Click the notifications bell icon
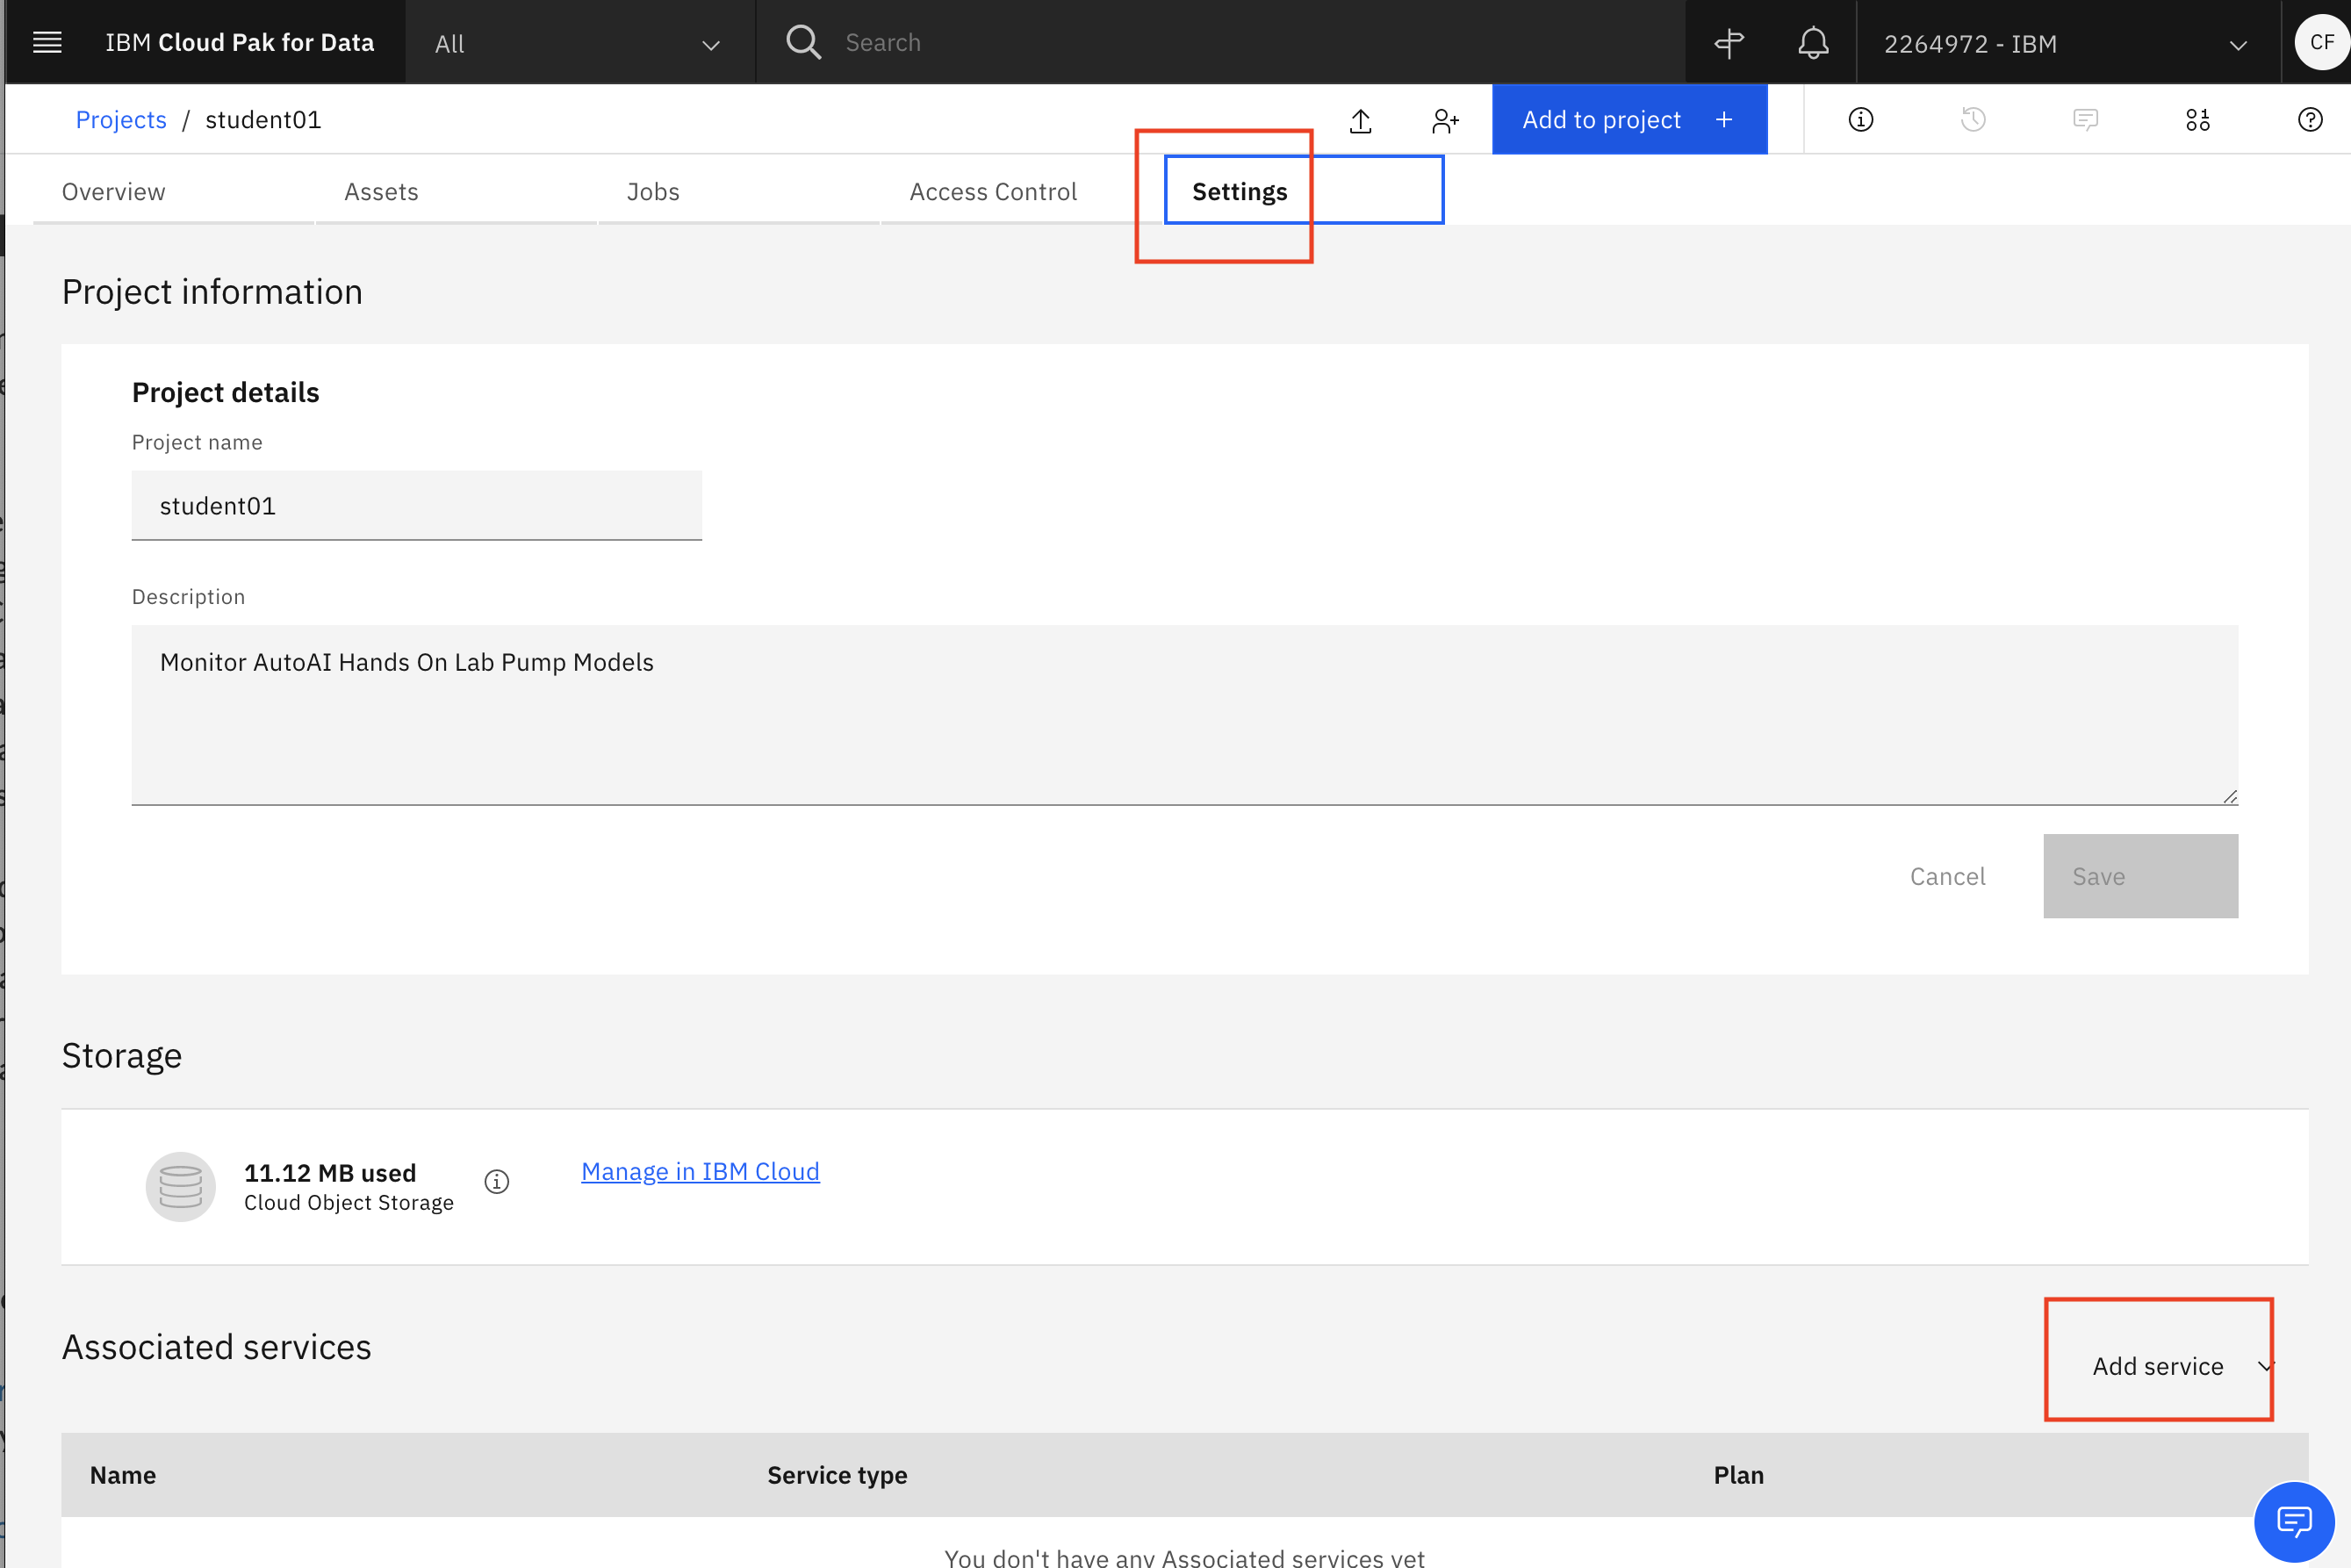This screenshot has width=2351, height=1568. tap(1810, 42)
